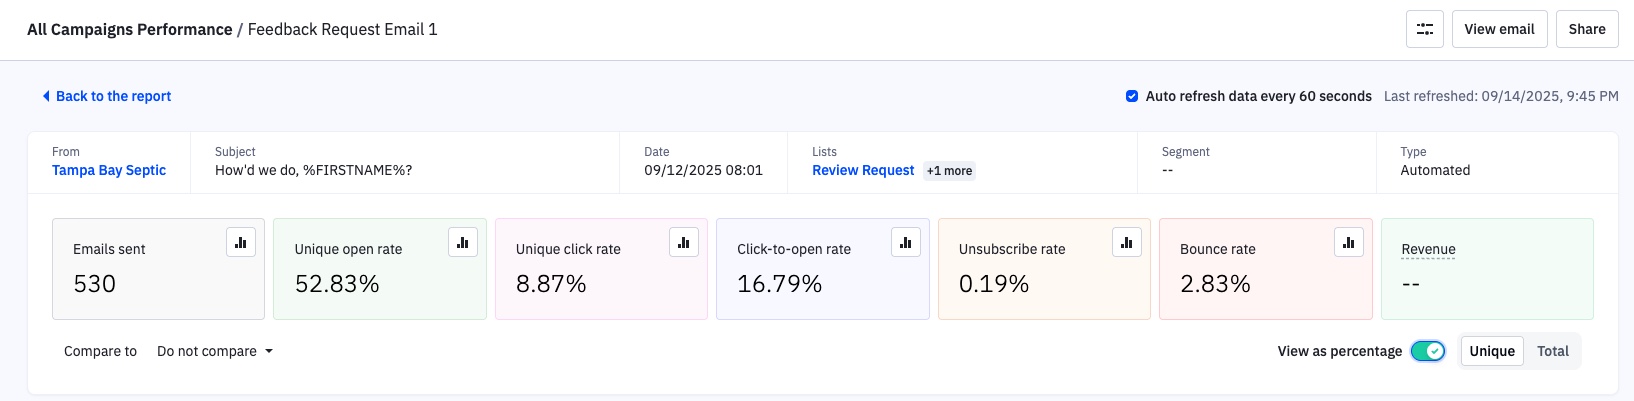Open the Review Request list link
This screenshot has height=401, width=1634.
coord(863,170)
